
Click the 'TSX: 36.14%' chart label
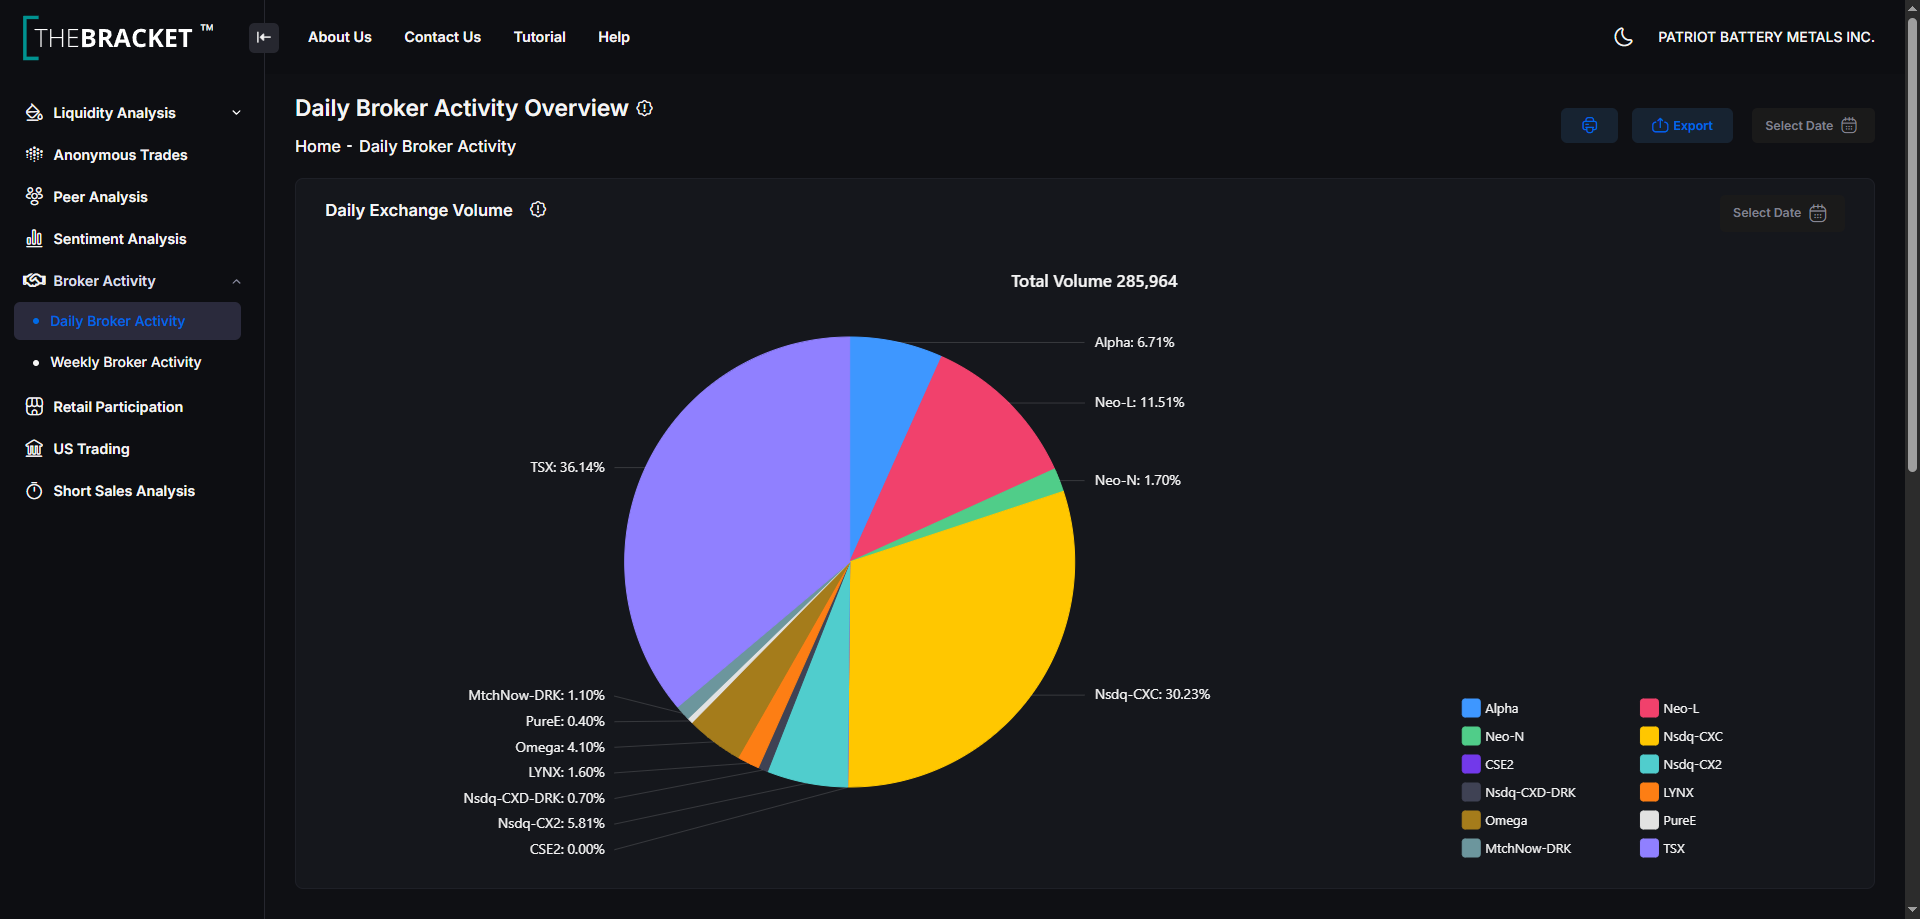coord(567,467)
